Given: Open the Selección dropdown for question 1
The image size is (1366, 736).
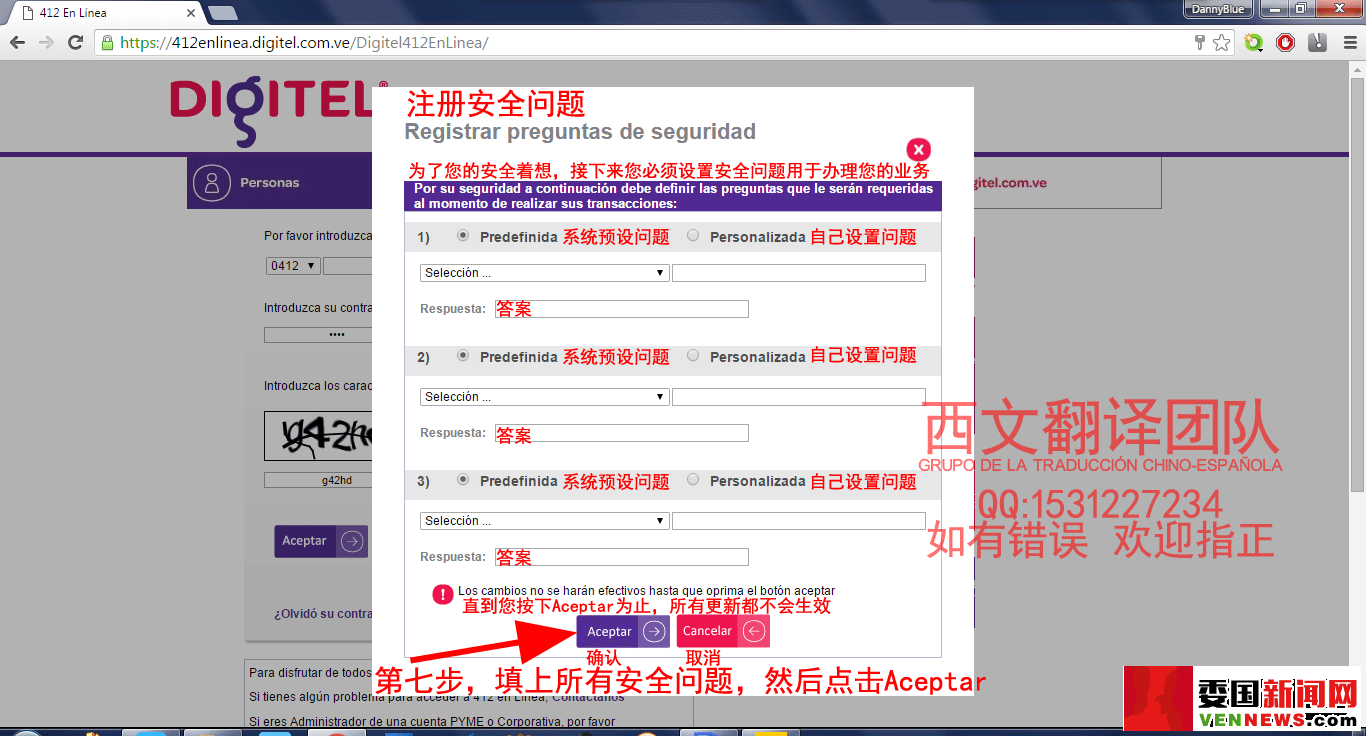Looking at the screenshot, I should pos(544,273).
